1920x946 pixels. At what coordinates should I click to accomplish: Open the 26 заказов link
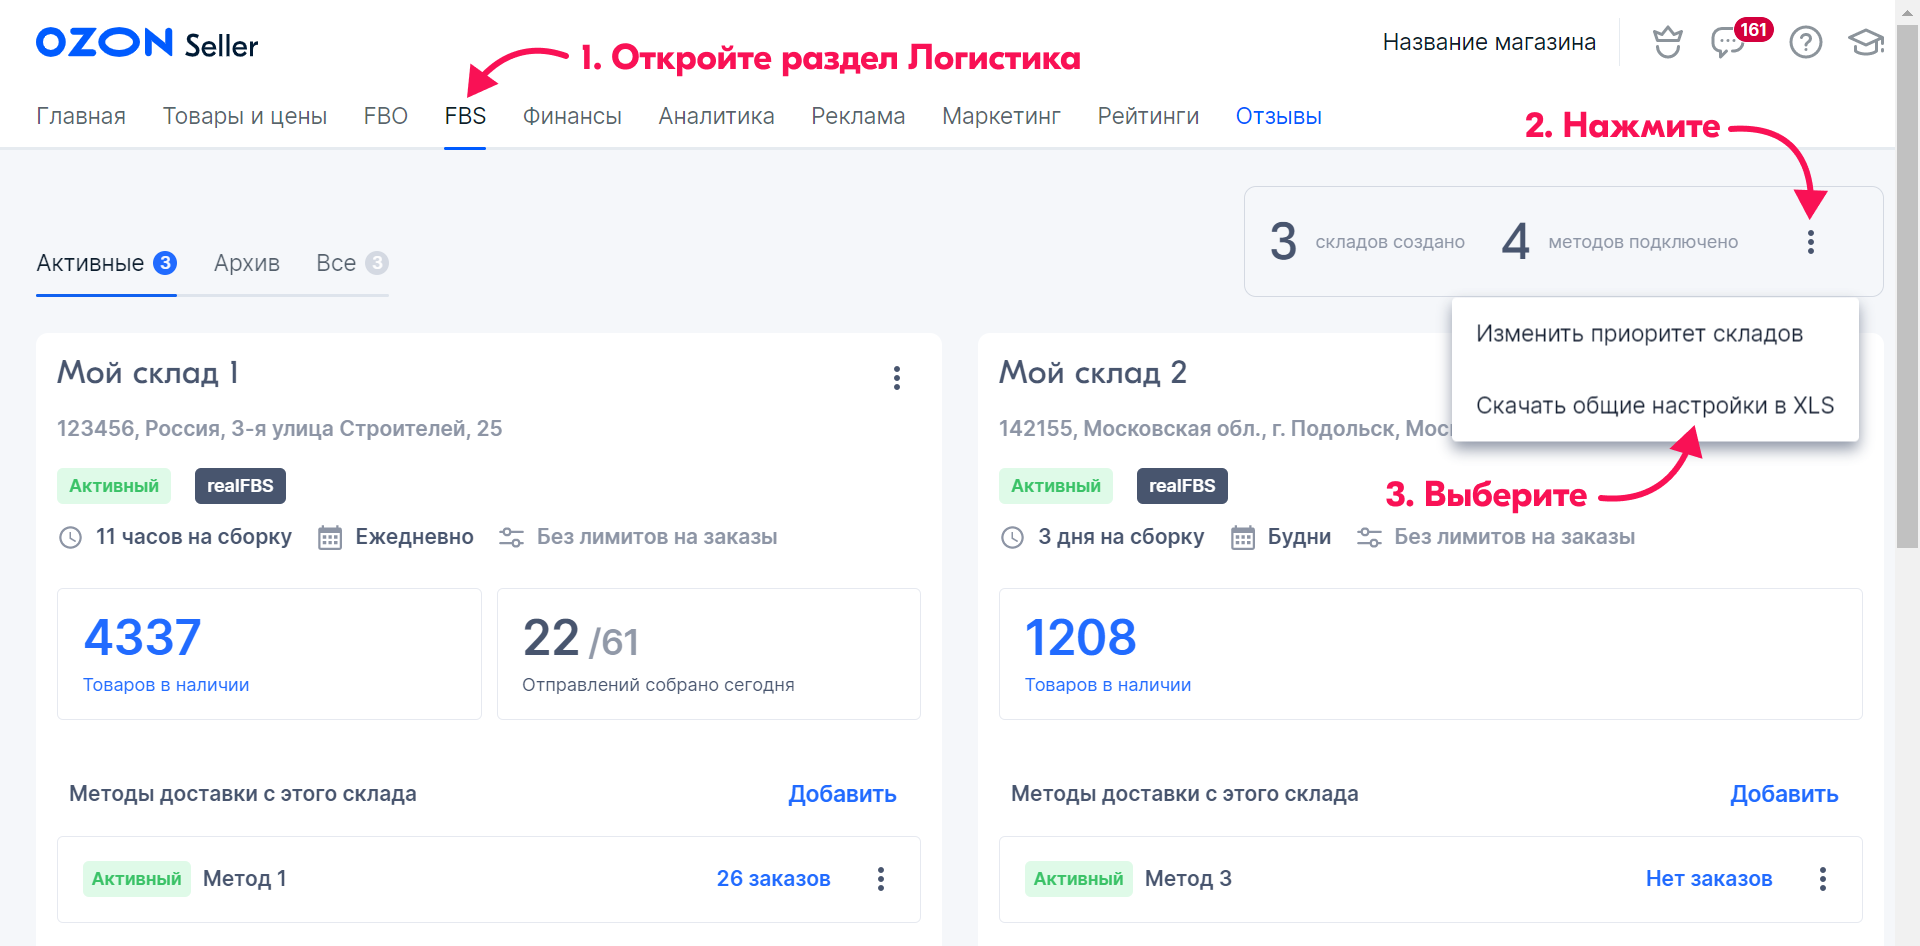pos(773,879)
